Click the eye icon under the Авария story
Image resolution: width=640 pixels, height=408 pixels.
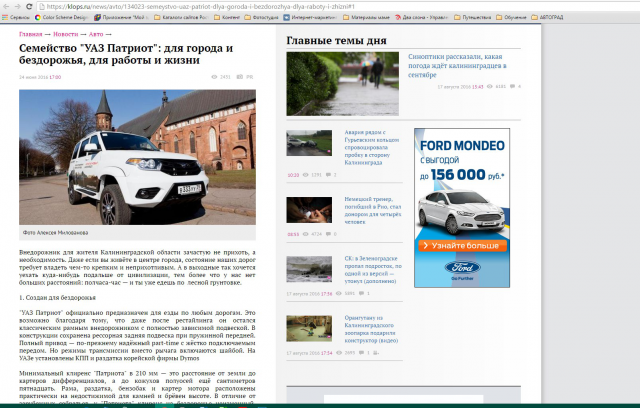click(305, 175)
